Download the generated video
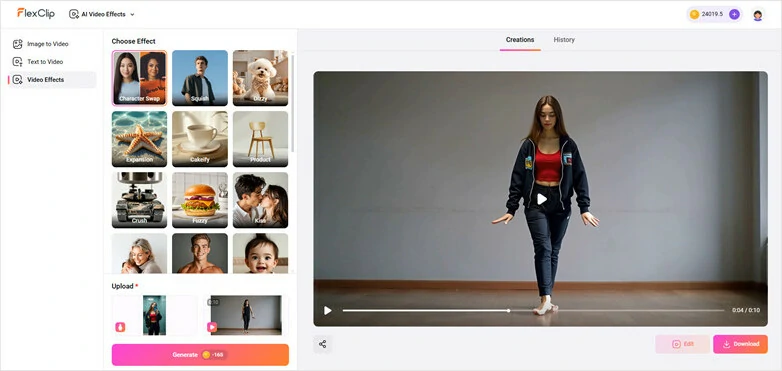The image size is (782, 371). coord(741,344)
